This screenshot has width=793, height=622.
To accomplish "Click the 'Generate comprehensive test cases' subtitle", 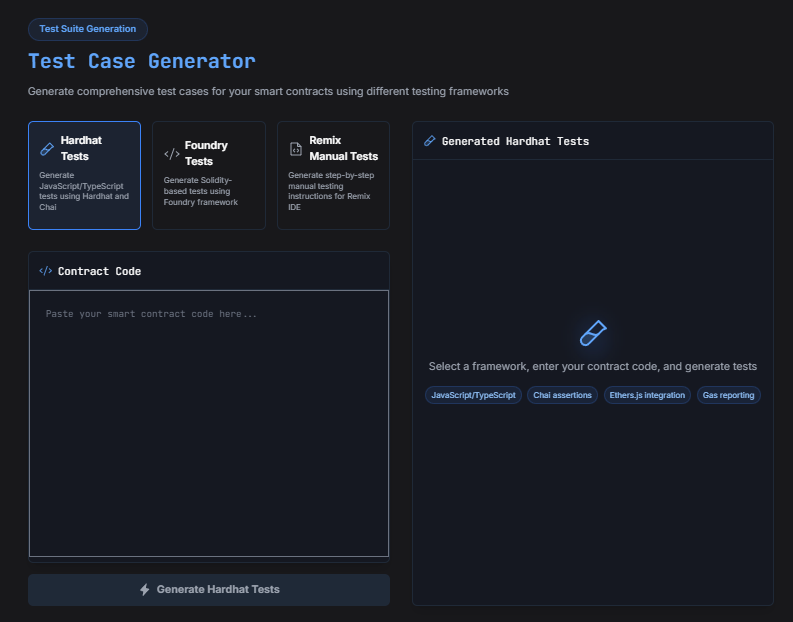I will pyautogui.click(x=268, y=92).
